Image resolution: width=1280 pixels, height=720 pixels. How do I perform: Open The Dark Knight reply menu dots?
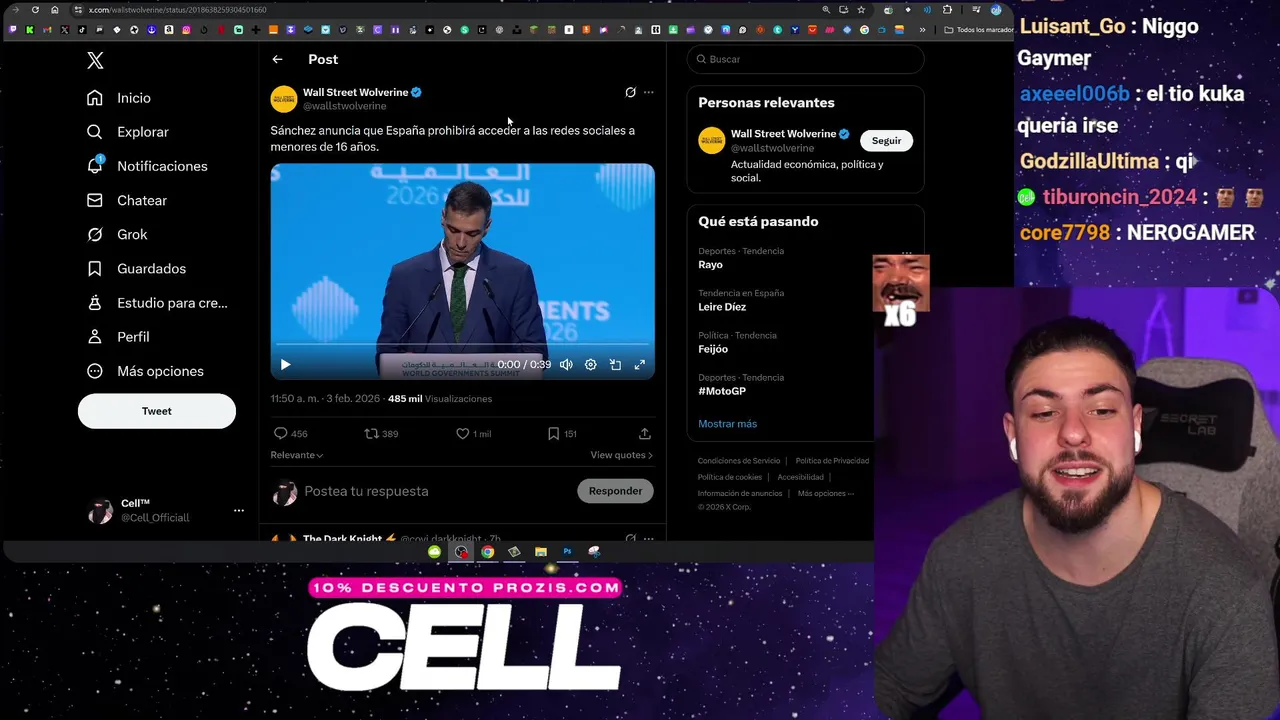click(x=648, y=538)
